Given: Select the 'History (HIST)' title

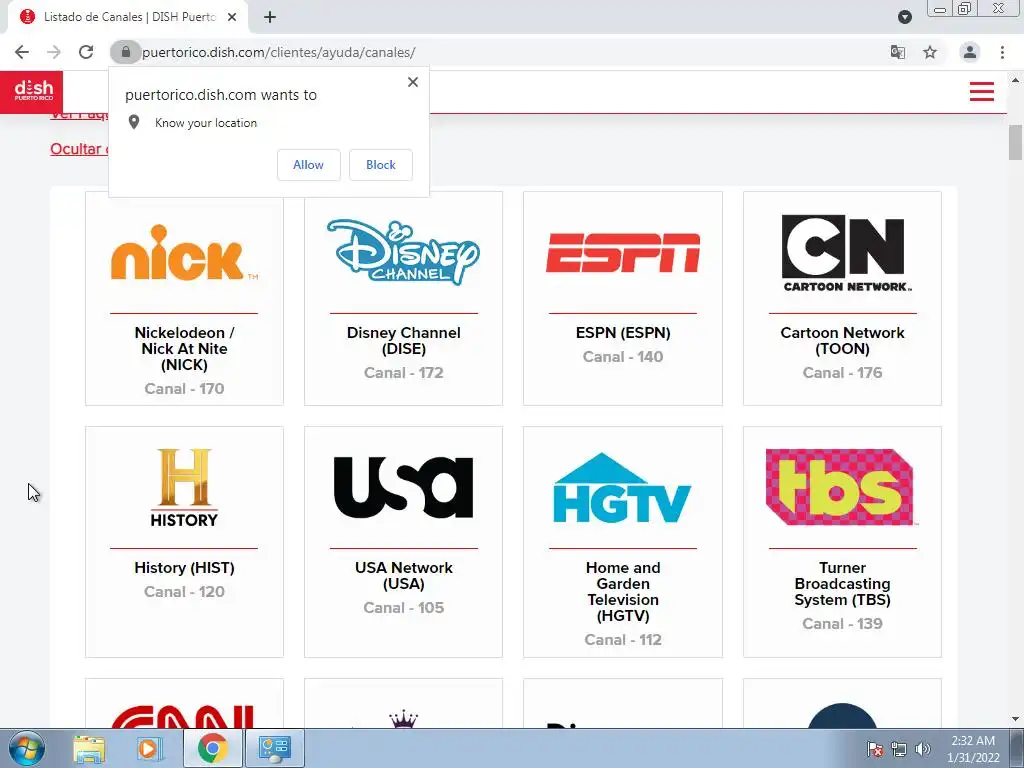Looking at the screenshot, I should [x=184, y=568].
